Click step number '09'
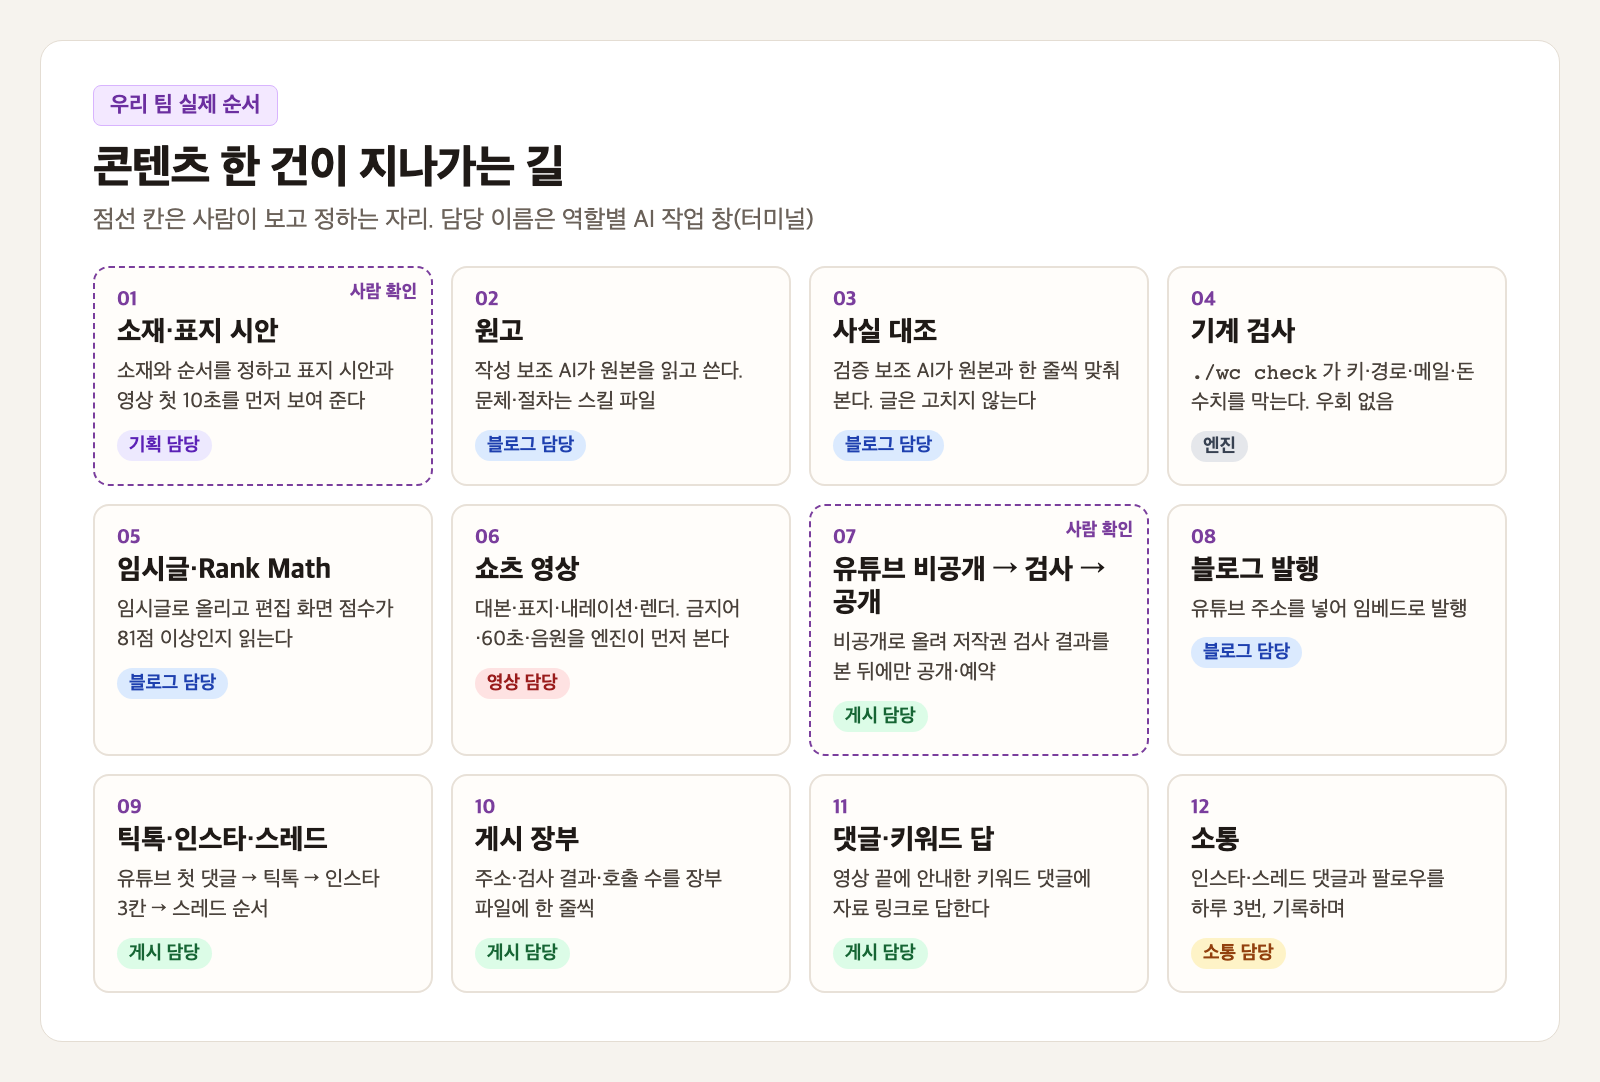 click(x=129, y=806)
